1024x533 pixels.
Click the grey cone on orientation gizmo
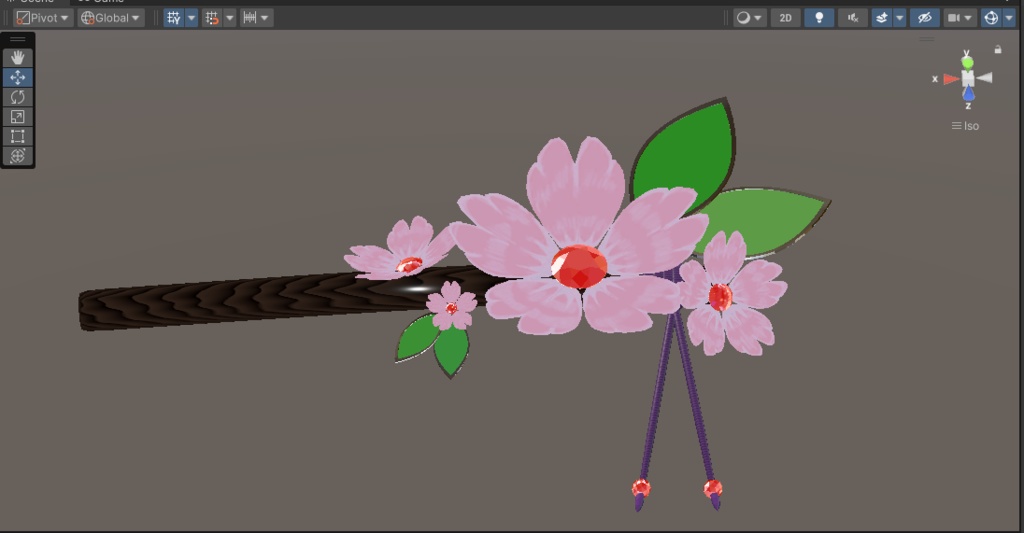pos(985,78)
